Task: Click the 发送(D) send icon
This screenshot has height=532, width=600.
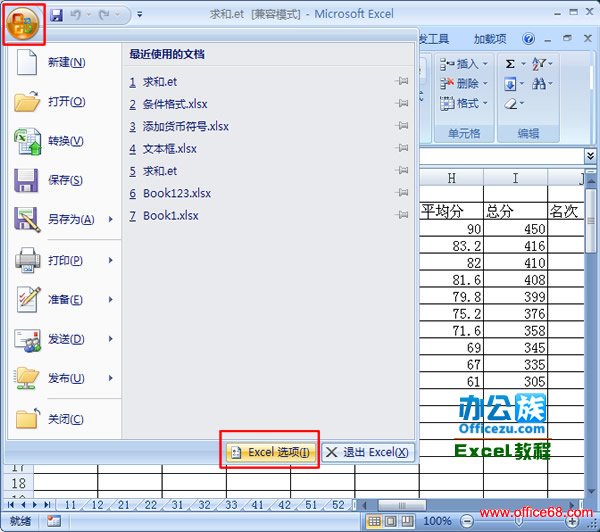Action: [27, 339]
